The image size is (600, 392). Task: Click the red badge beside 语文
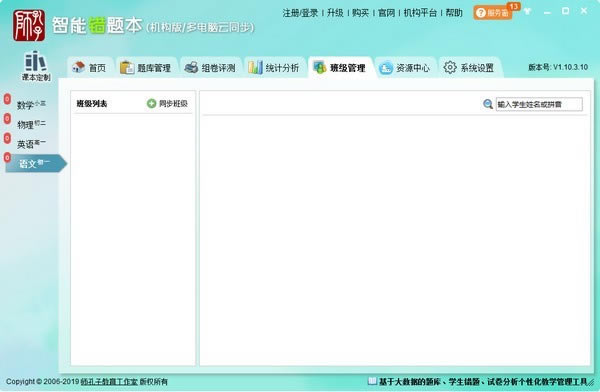click(x=7, y=157)
